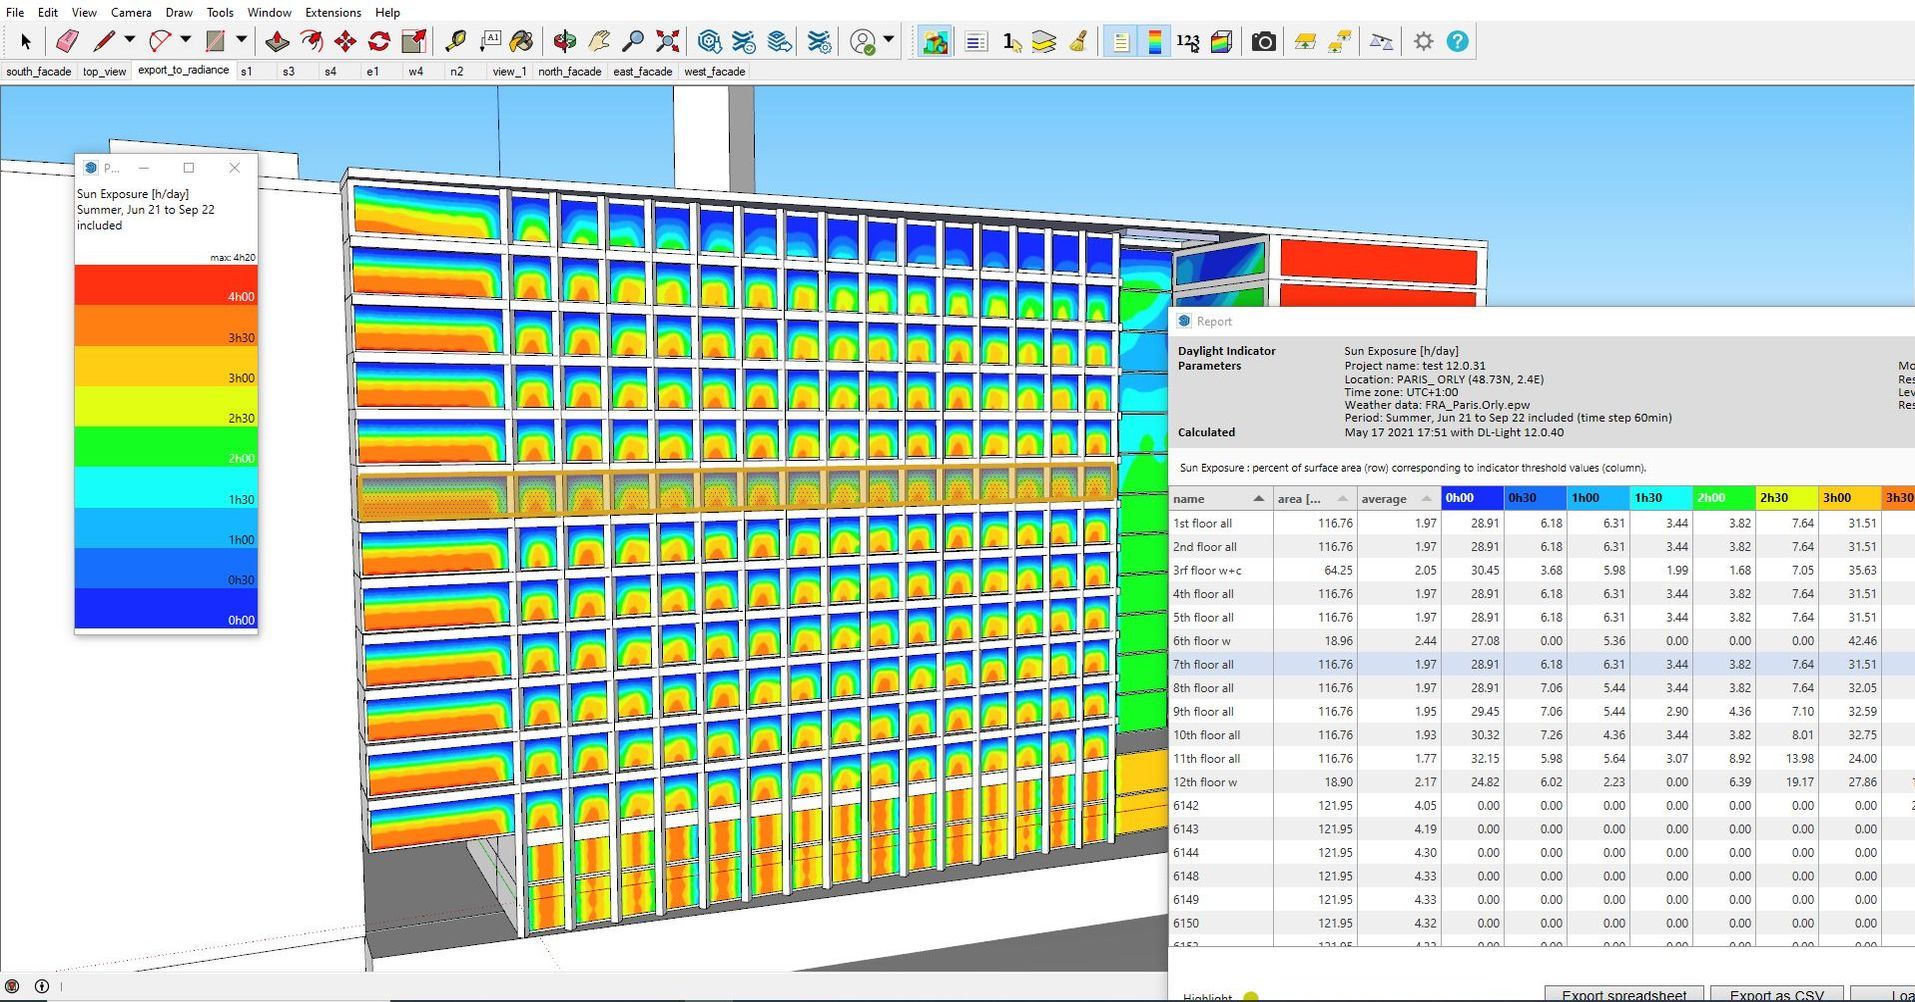This screenshot has height=1002, width=1915.
Task: Select the Scale tool
Action: (414, 41)
